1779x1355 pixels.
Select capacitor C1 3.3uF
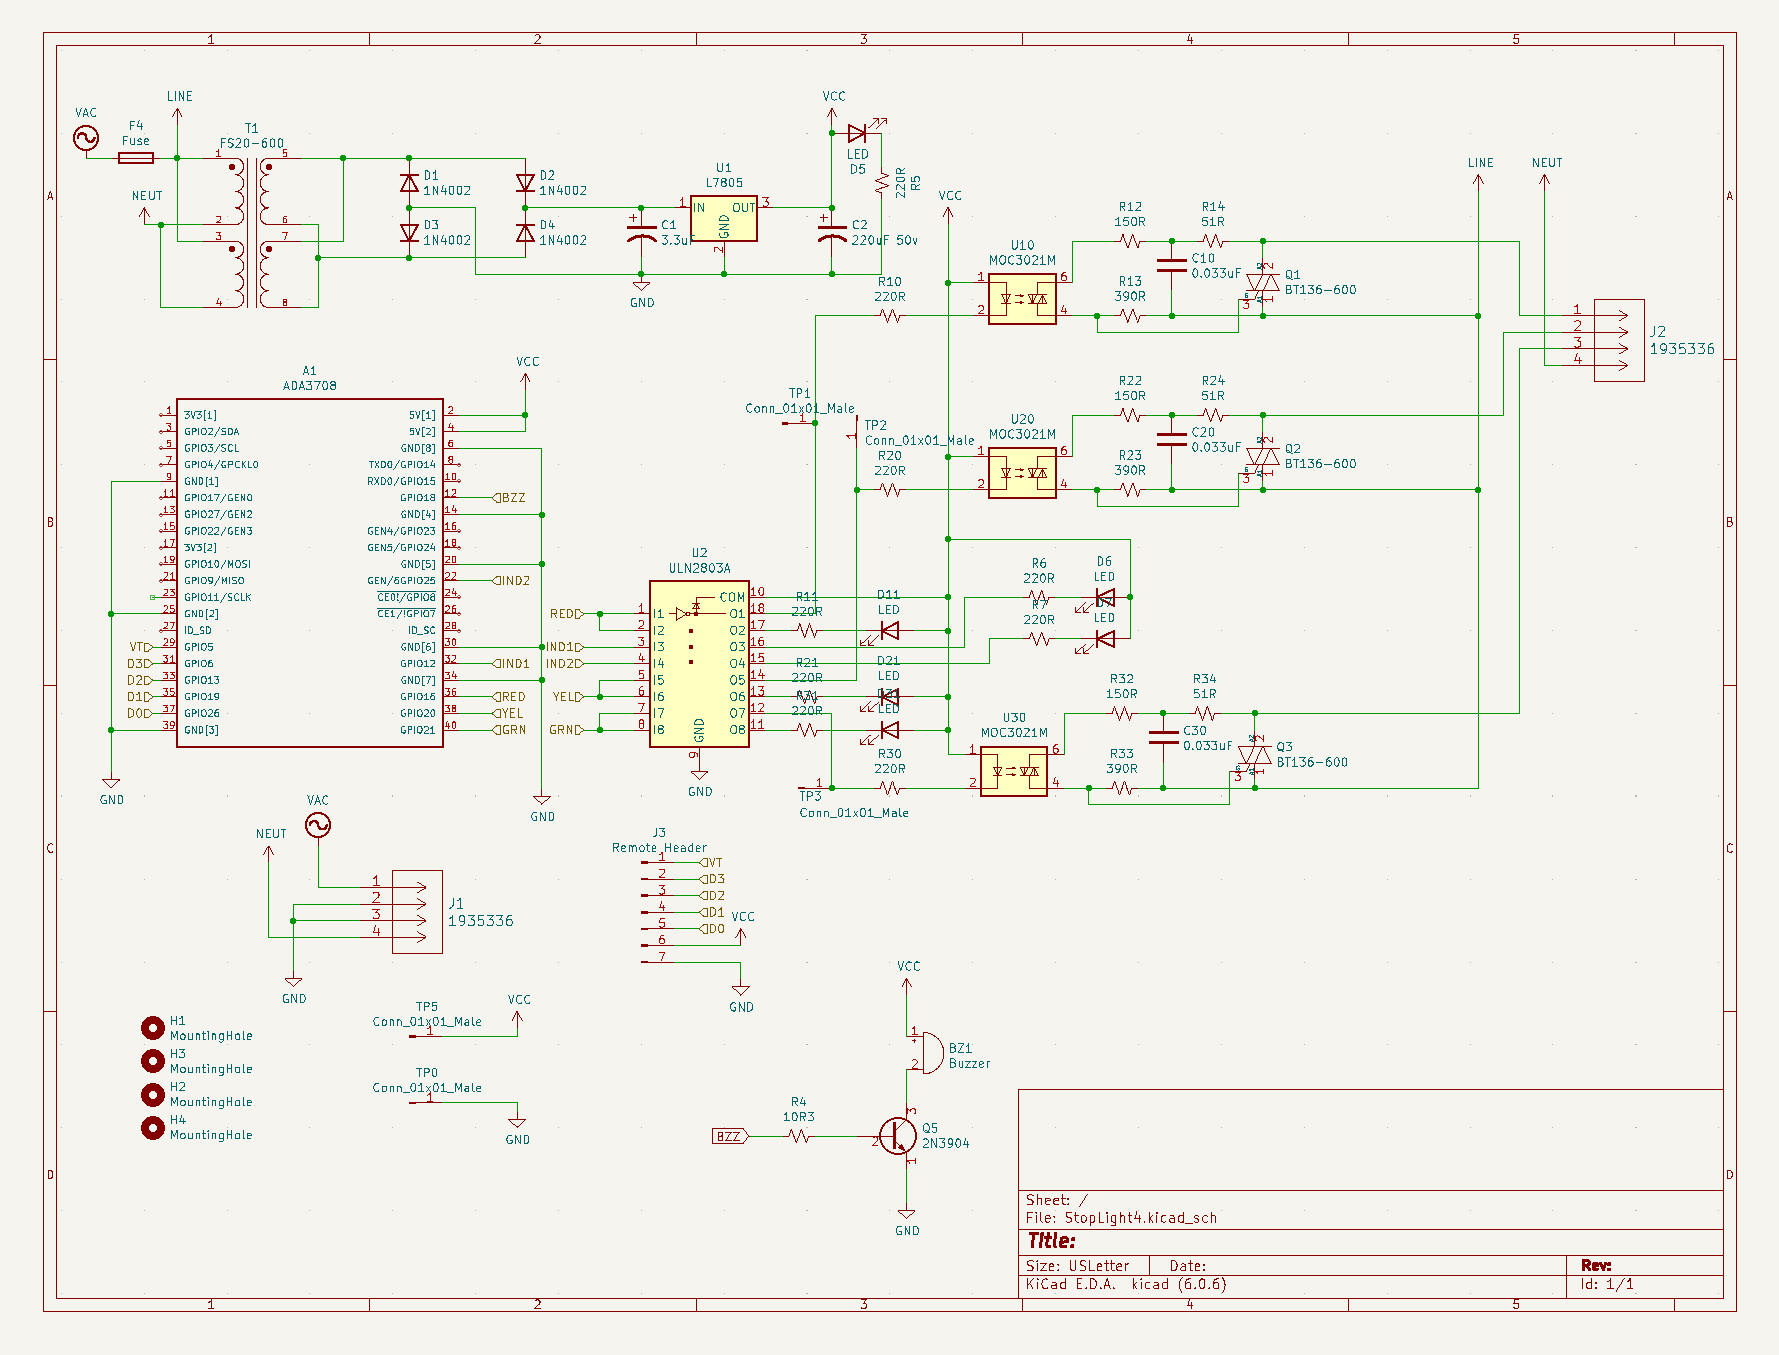click(x=641, y=233)
